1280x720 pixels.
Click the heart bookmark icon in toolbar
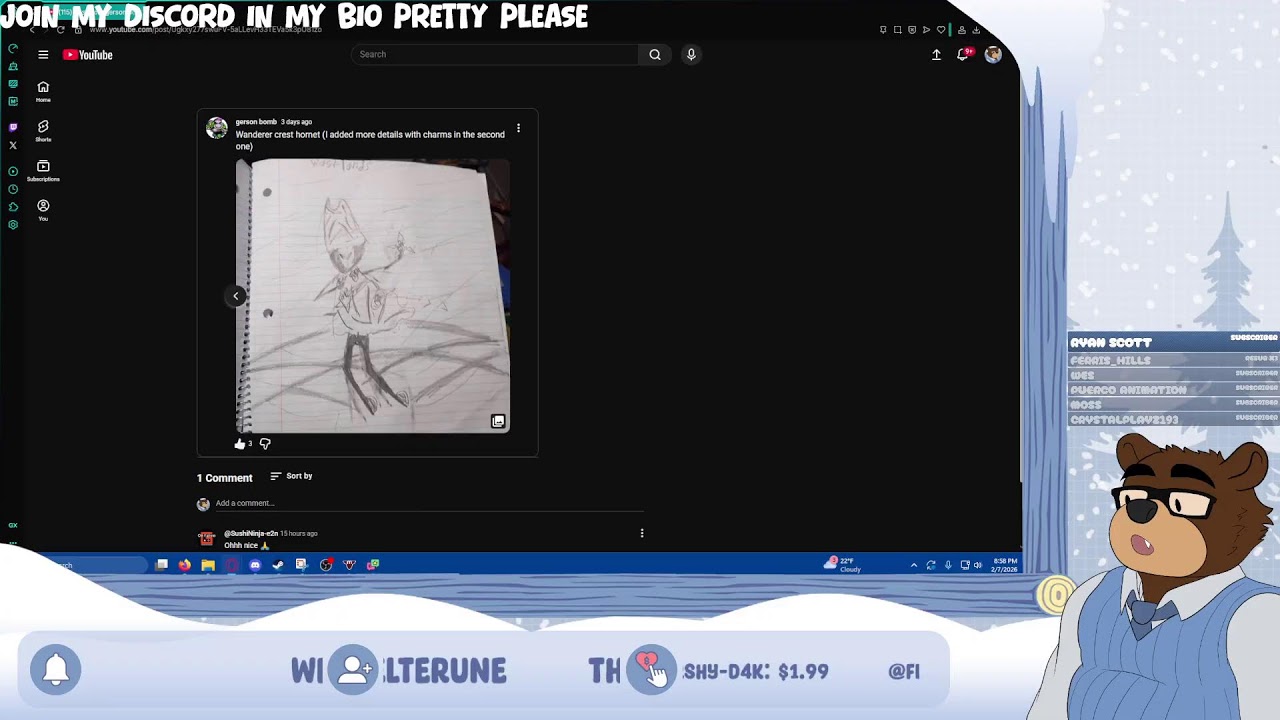coord(940,30)
